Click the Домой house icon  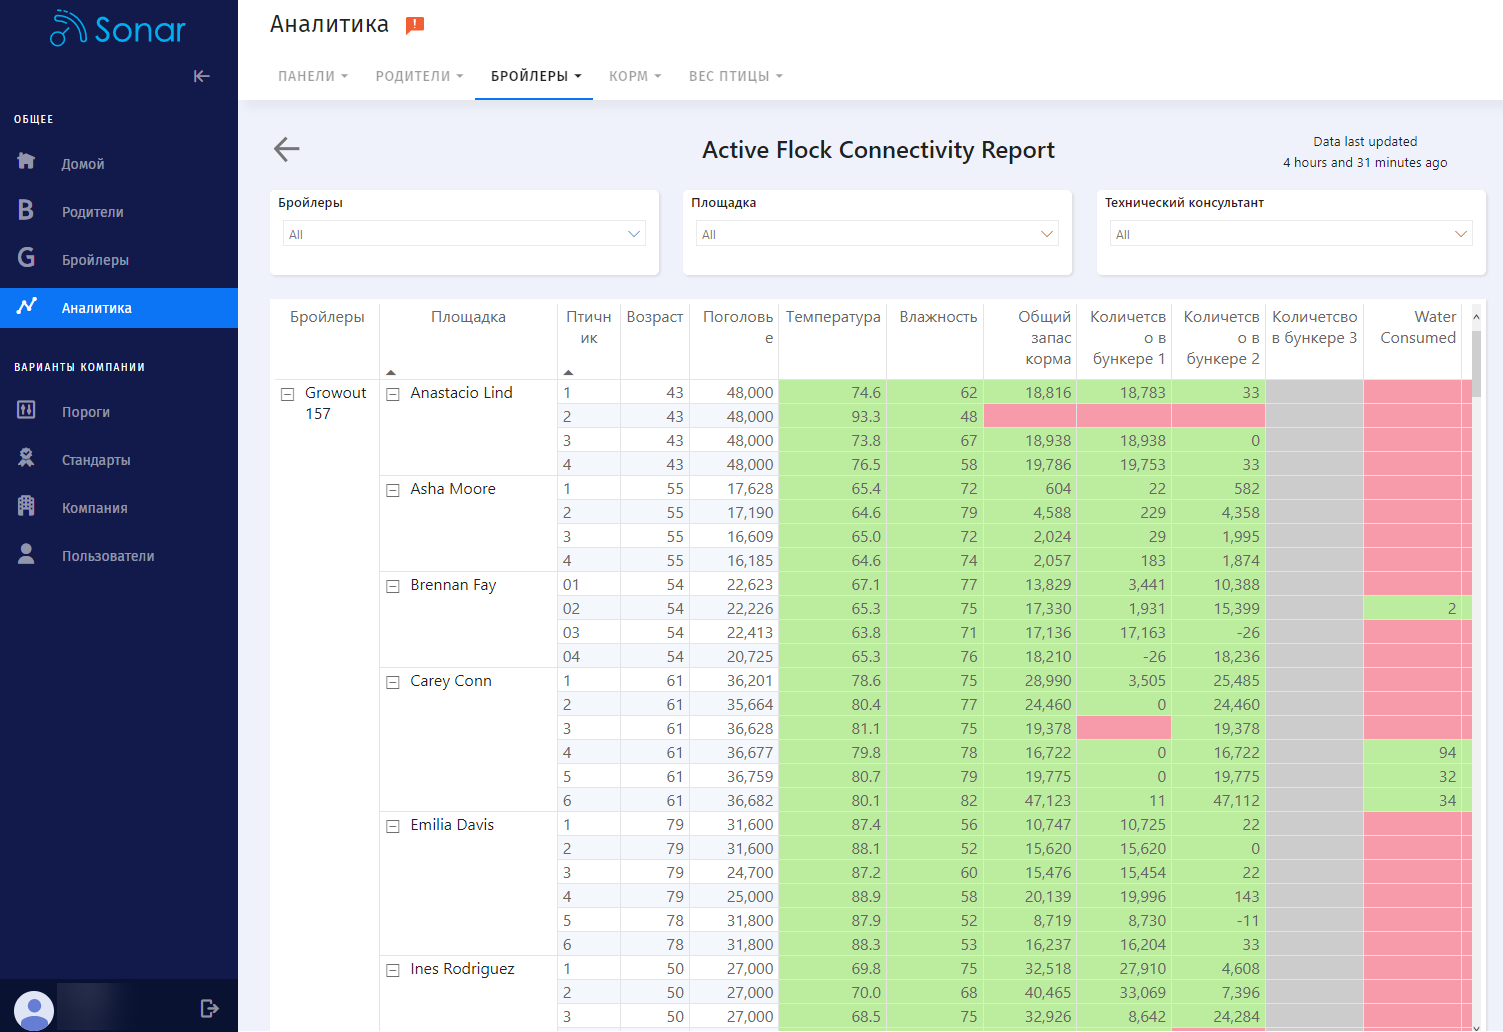pyautogui.click(x=26, y=162)
